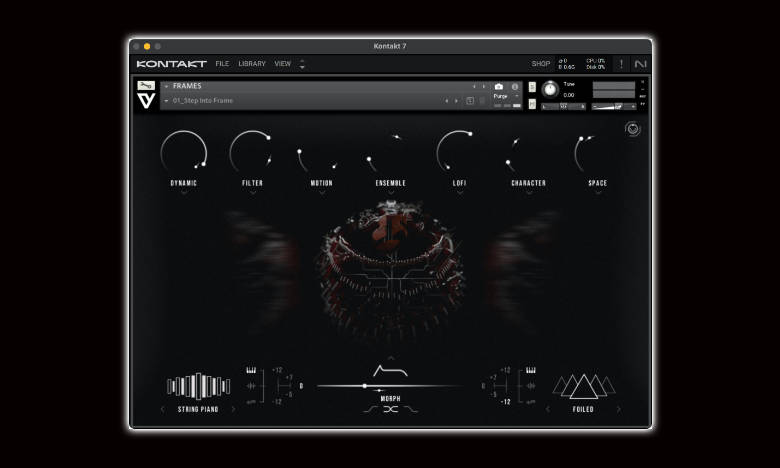
Task: Click the envelope shape icon above the Morph slider
Action: [x=390, y=371]
